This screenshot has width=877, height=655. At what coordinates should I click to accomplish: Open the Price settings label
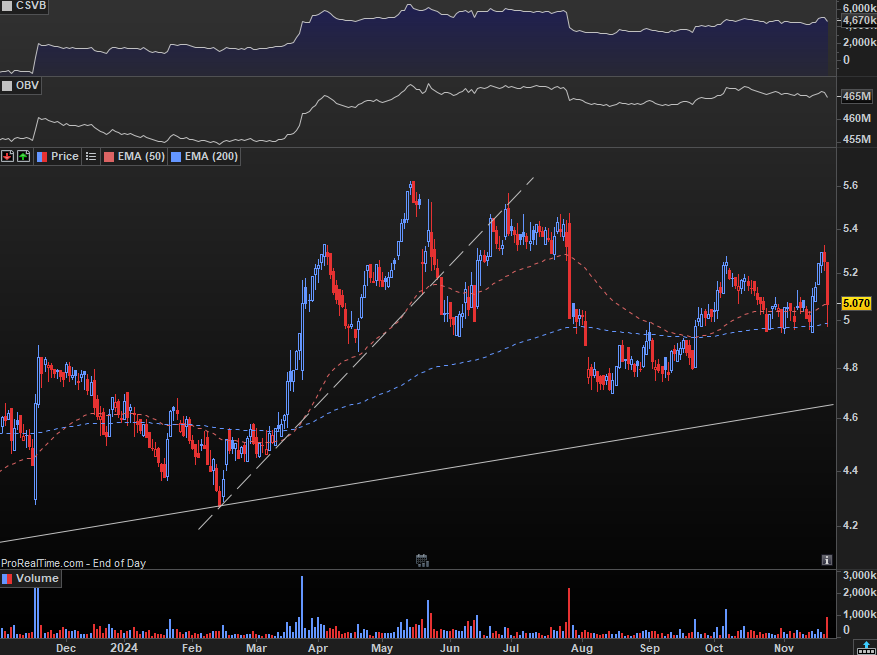(64, 157)
